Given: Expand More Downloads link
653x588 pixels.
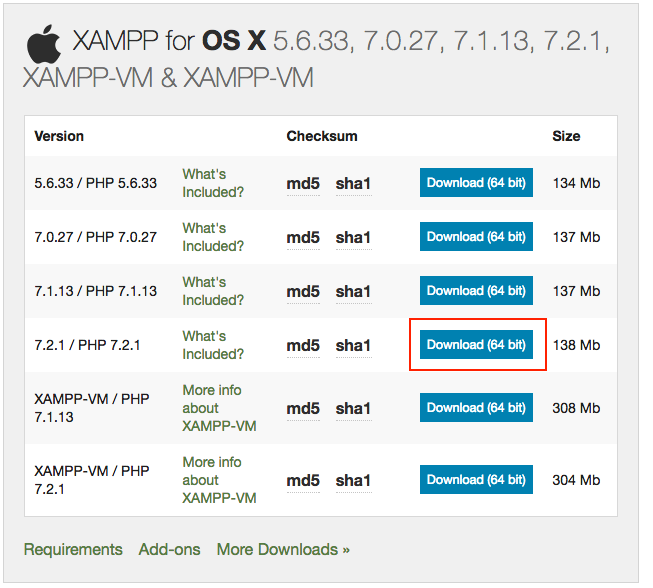Looking at the screenshot, I should [283, 549].
